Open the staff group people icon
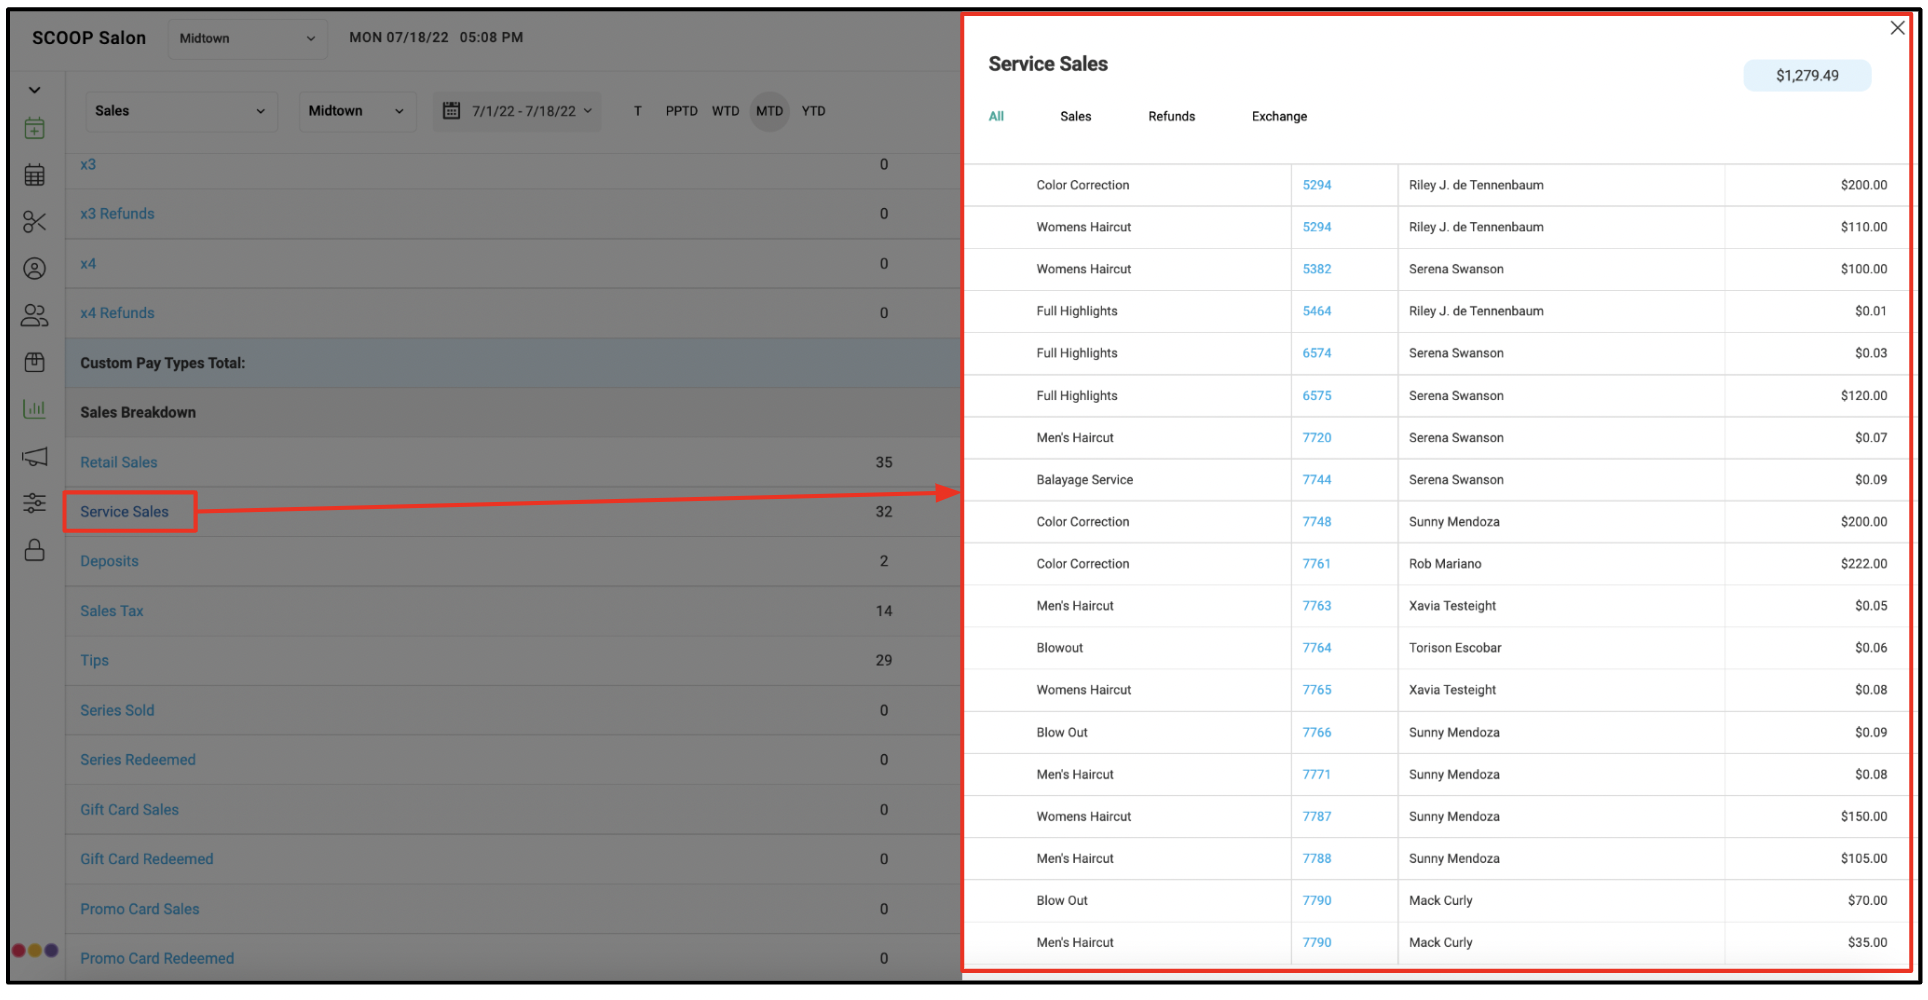Image resolution: width=1928 pixels, height=1000 pixels. (x=34, y=316)
